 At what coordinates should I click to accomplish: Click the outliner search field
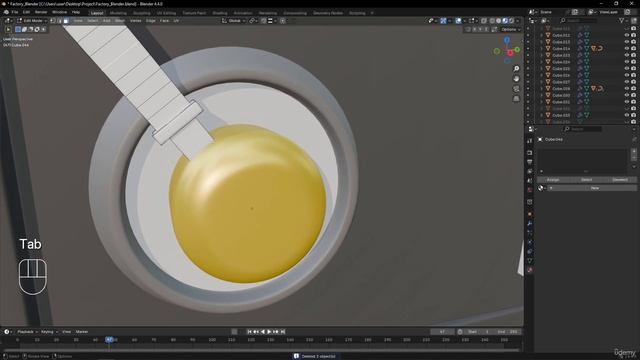coord(579,20)
